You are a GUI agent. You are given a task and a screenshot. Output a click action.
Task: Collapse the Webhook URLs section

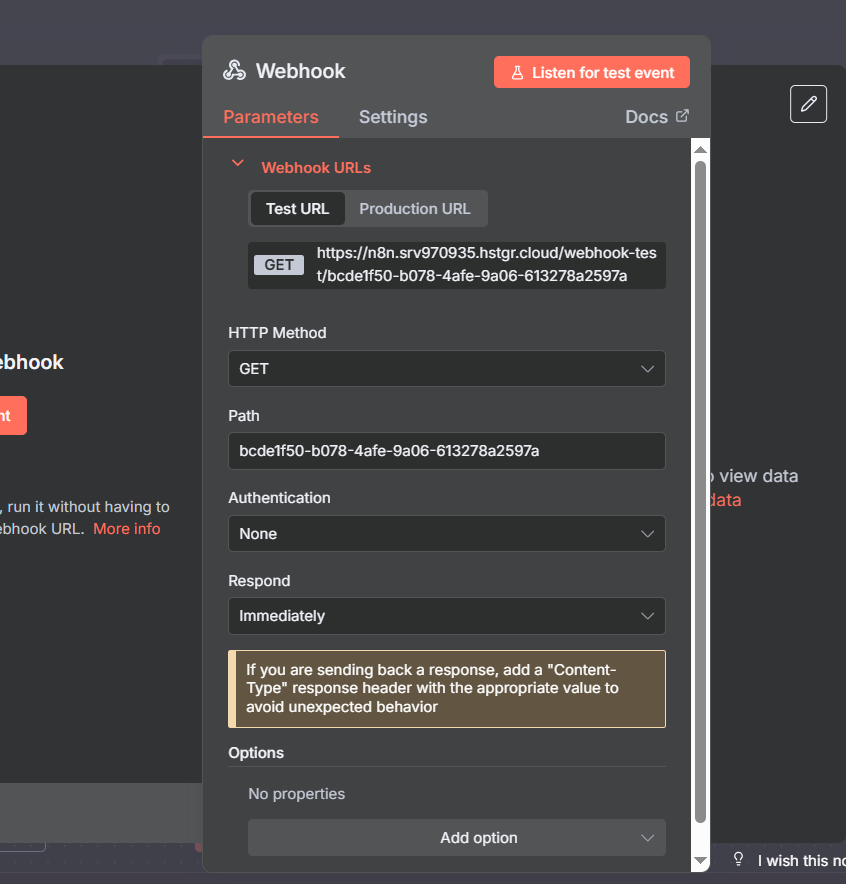click(x=238, y=164)
